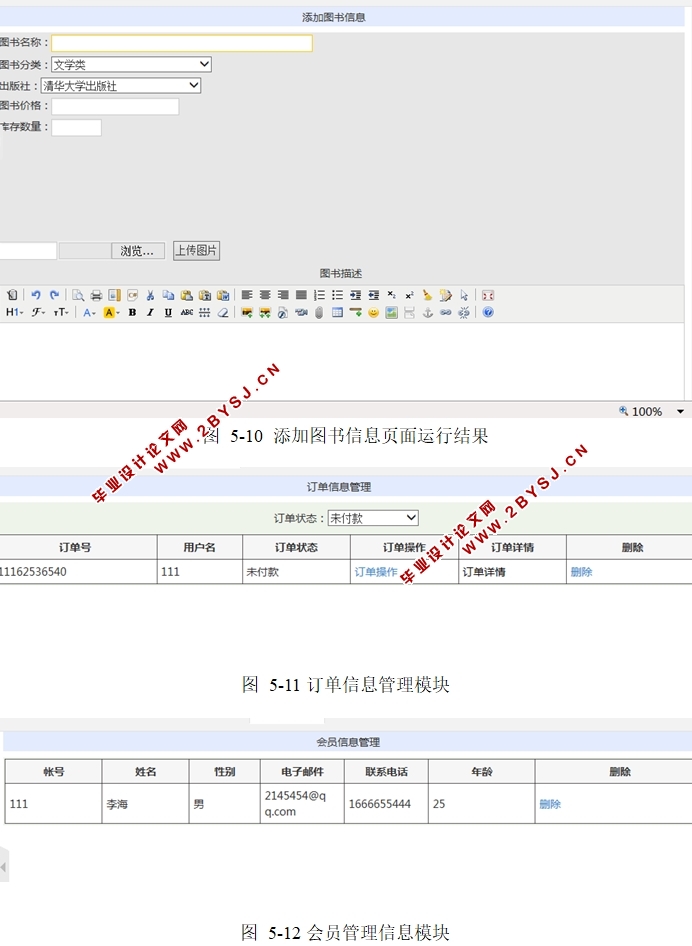Open the text color picker
This screenshot has height=946, width=692.
(89, 313)
